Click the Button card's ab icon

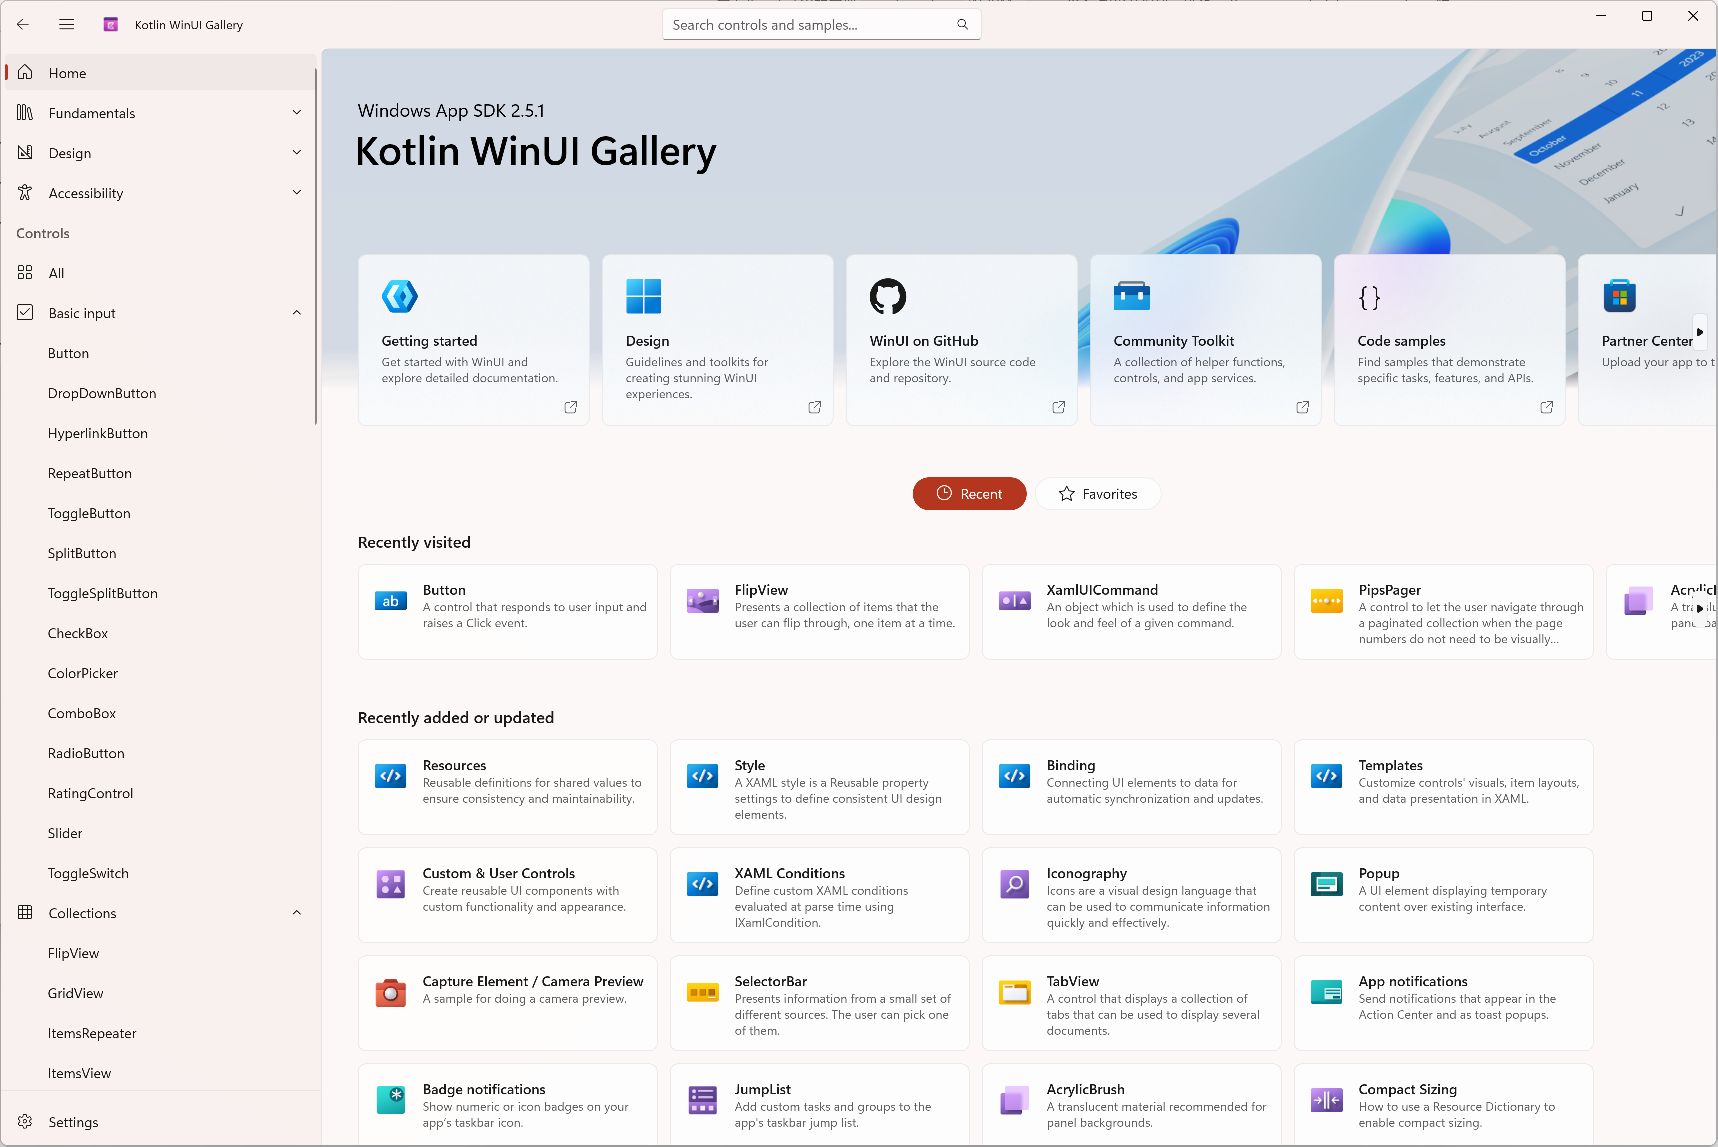[391, 601]
